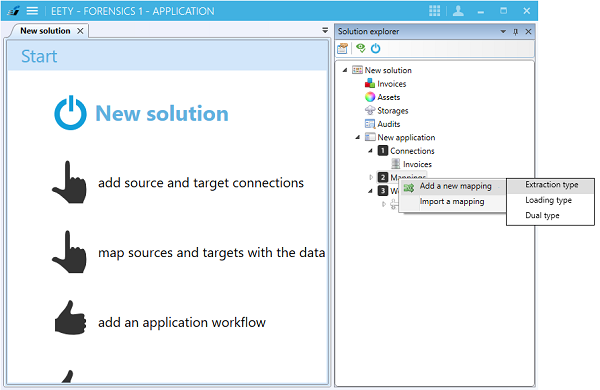Click the thumbs up icon beside add workflow
The width and height of the screenshot is (600, 390).
pos(70,318)
